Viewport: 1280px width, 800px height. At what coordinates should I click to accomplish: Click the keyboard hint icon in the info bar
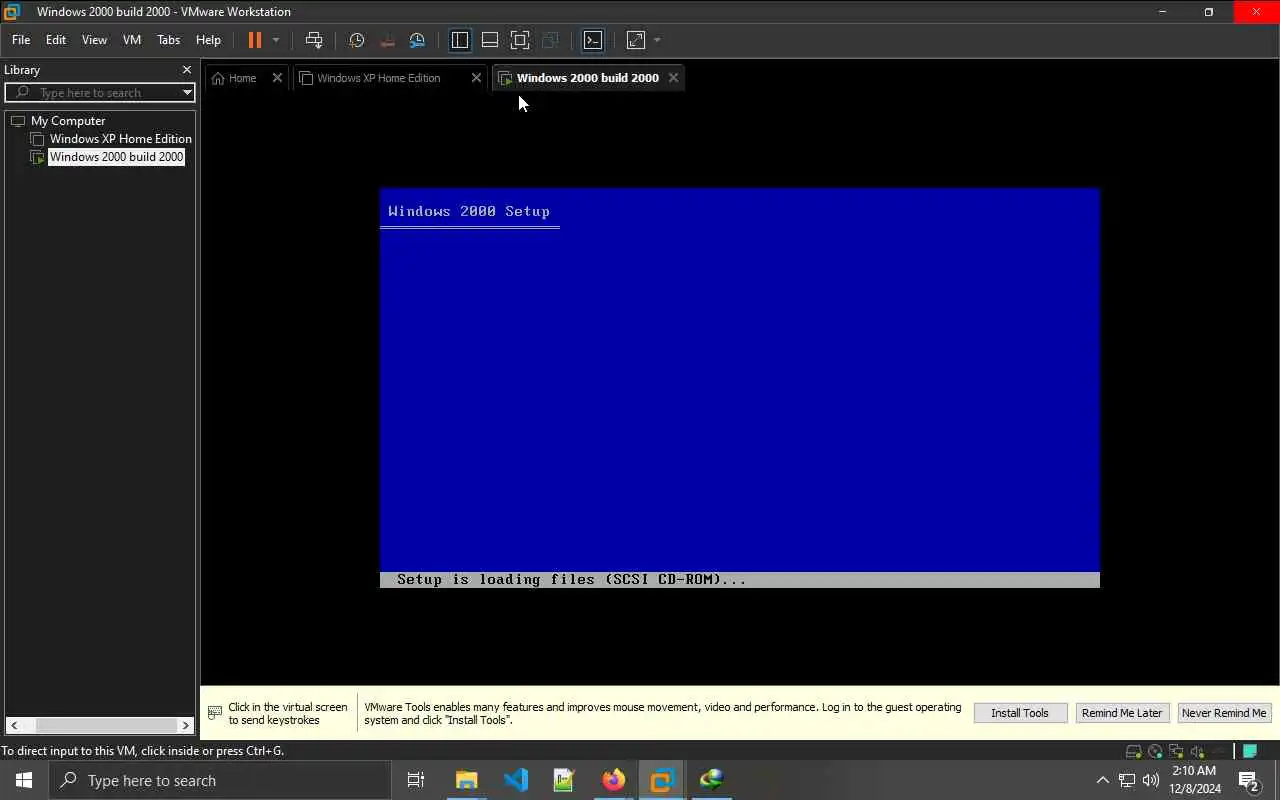(x=215, y=713)
